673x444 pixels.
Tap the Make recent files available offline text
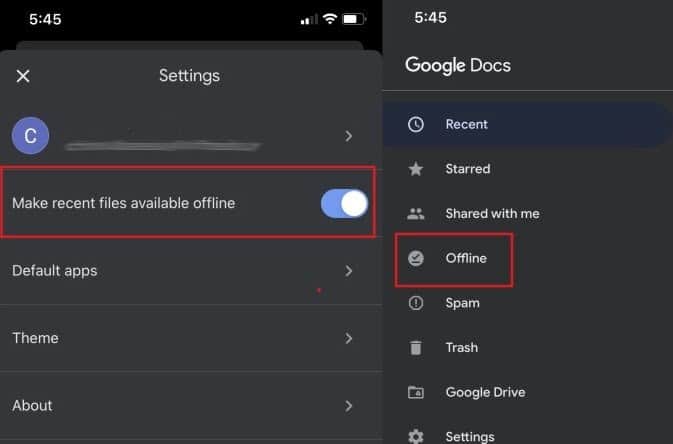point(124,203)
